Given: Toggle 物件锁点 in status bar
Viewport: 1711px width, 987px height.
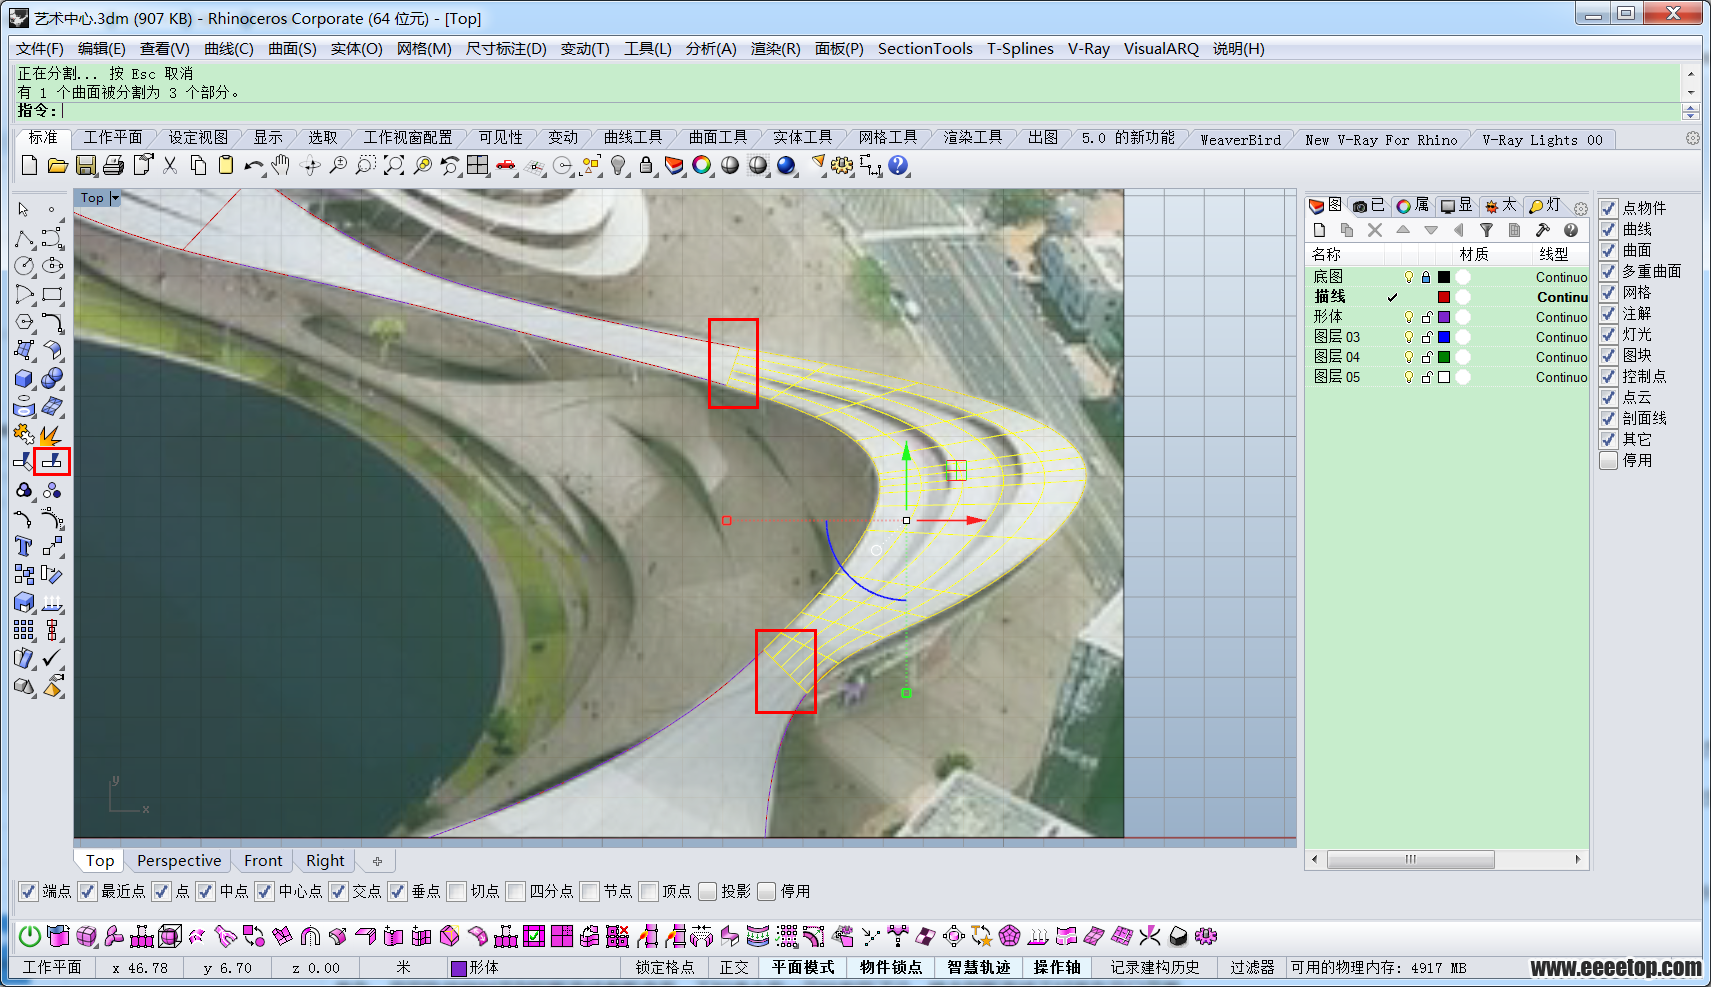Looking at the screenshot, I should click(891, 967).
